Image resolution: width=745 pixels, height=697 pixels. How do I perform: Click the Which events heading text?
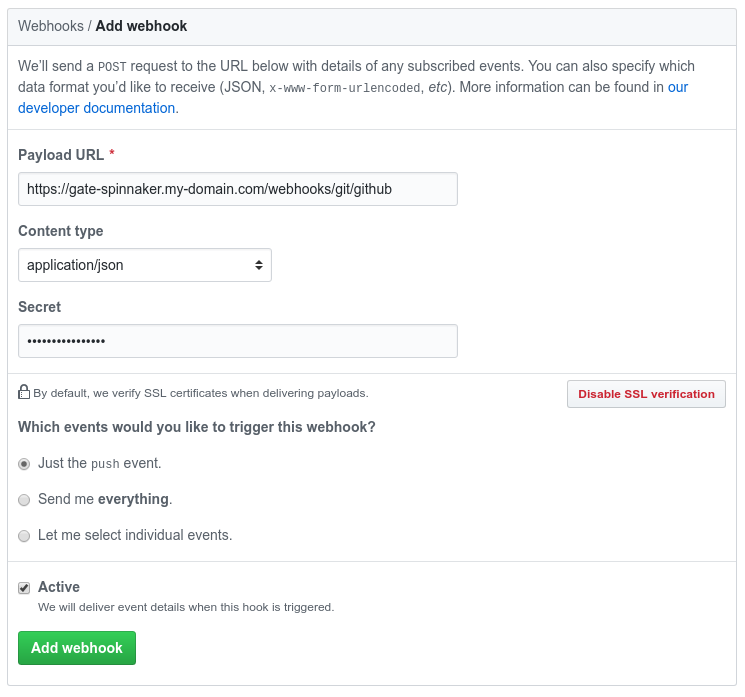(x=197, y=427)
